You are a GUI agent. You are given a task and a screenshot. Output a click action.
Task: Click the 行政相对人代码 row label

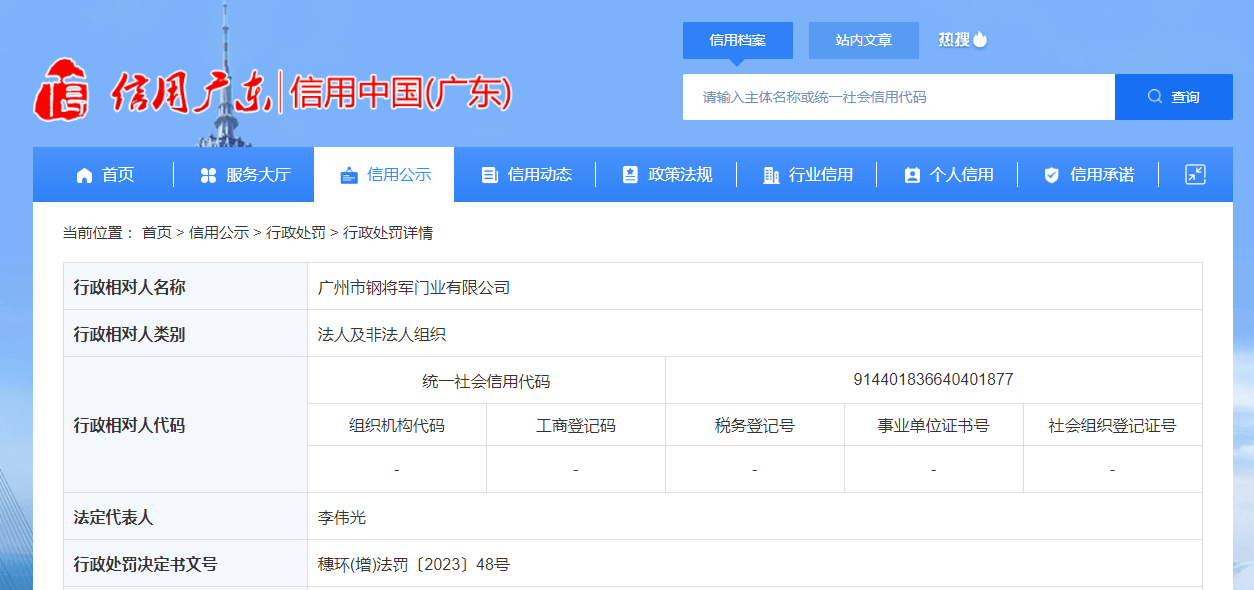pyautogui.click(x=130, y=425)
